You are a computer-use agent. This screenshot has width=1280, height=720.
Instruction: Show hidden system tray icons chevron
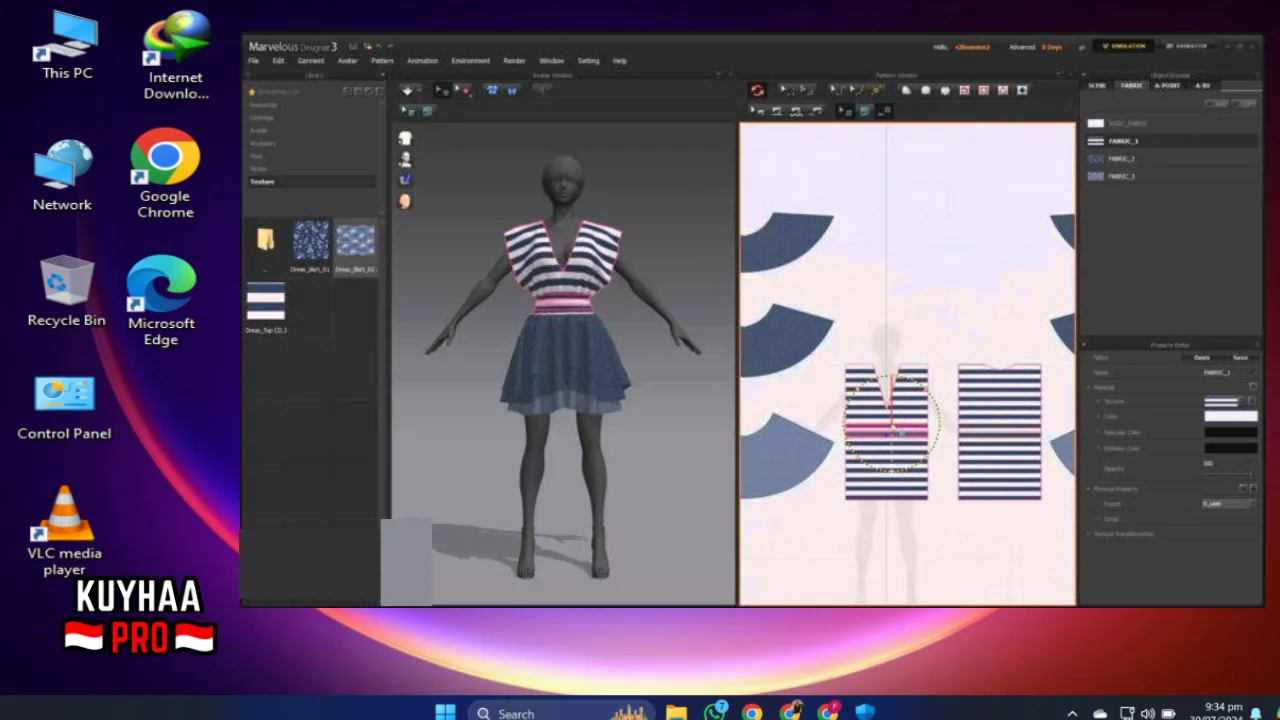click(x=1073, y=713)
